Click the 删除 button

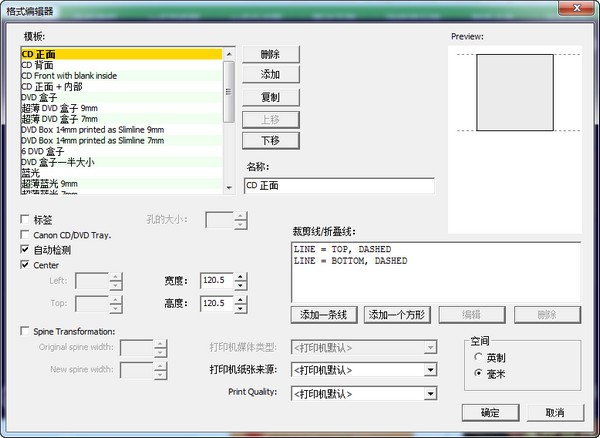pos(270,54)
